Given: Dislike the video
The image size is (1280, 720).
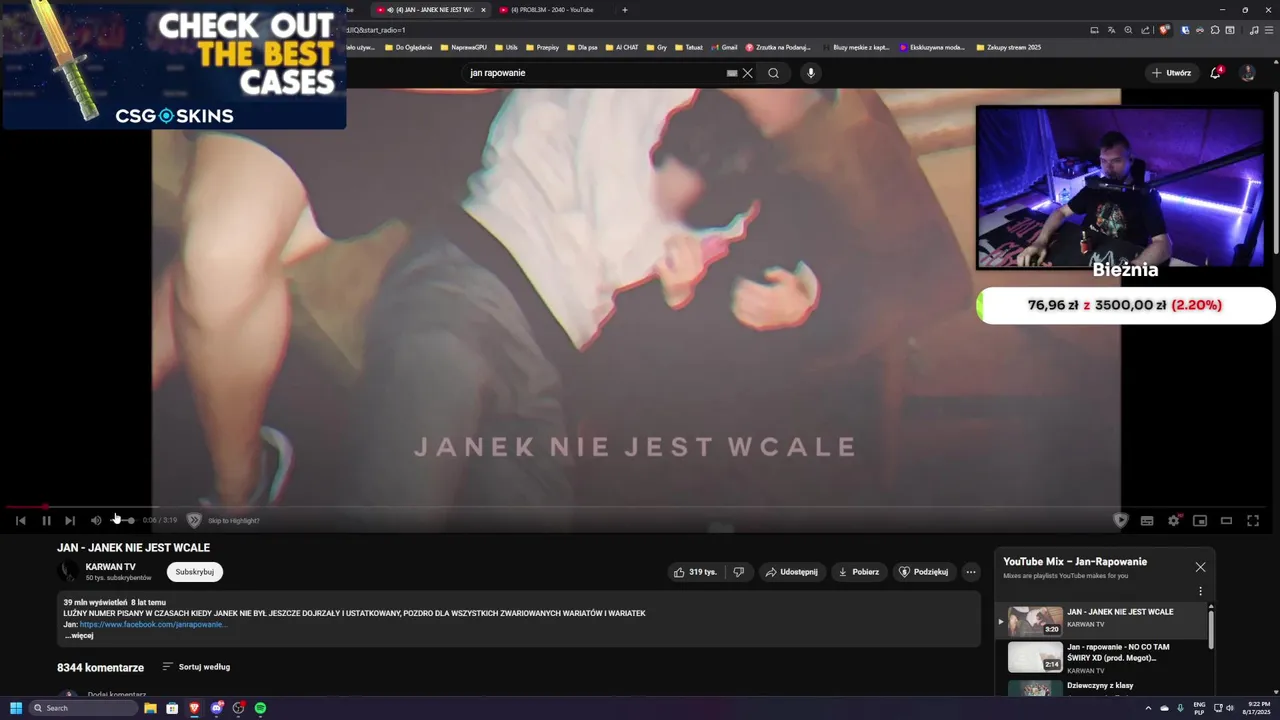Looking at the screenshot, I should (739, 572).
